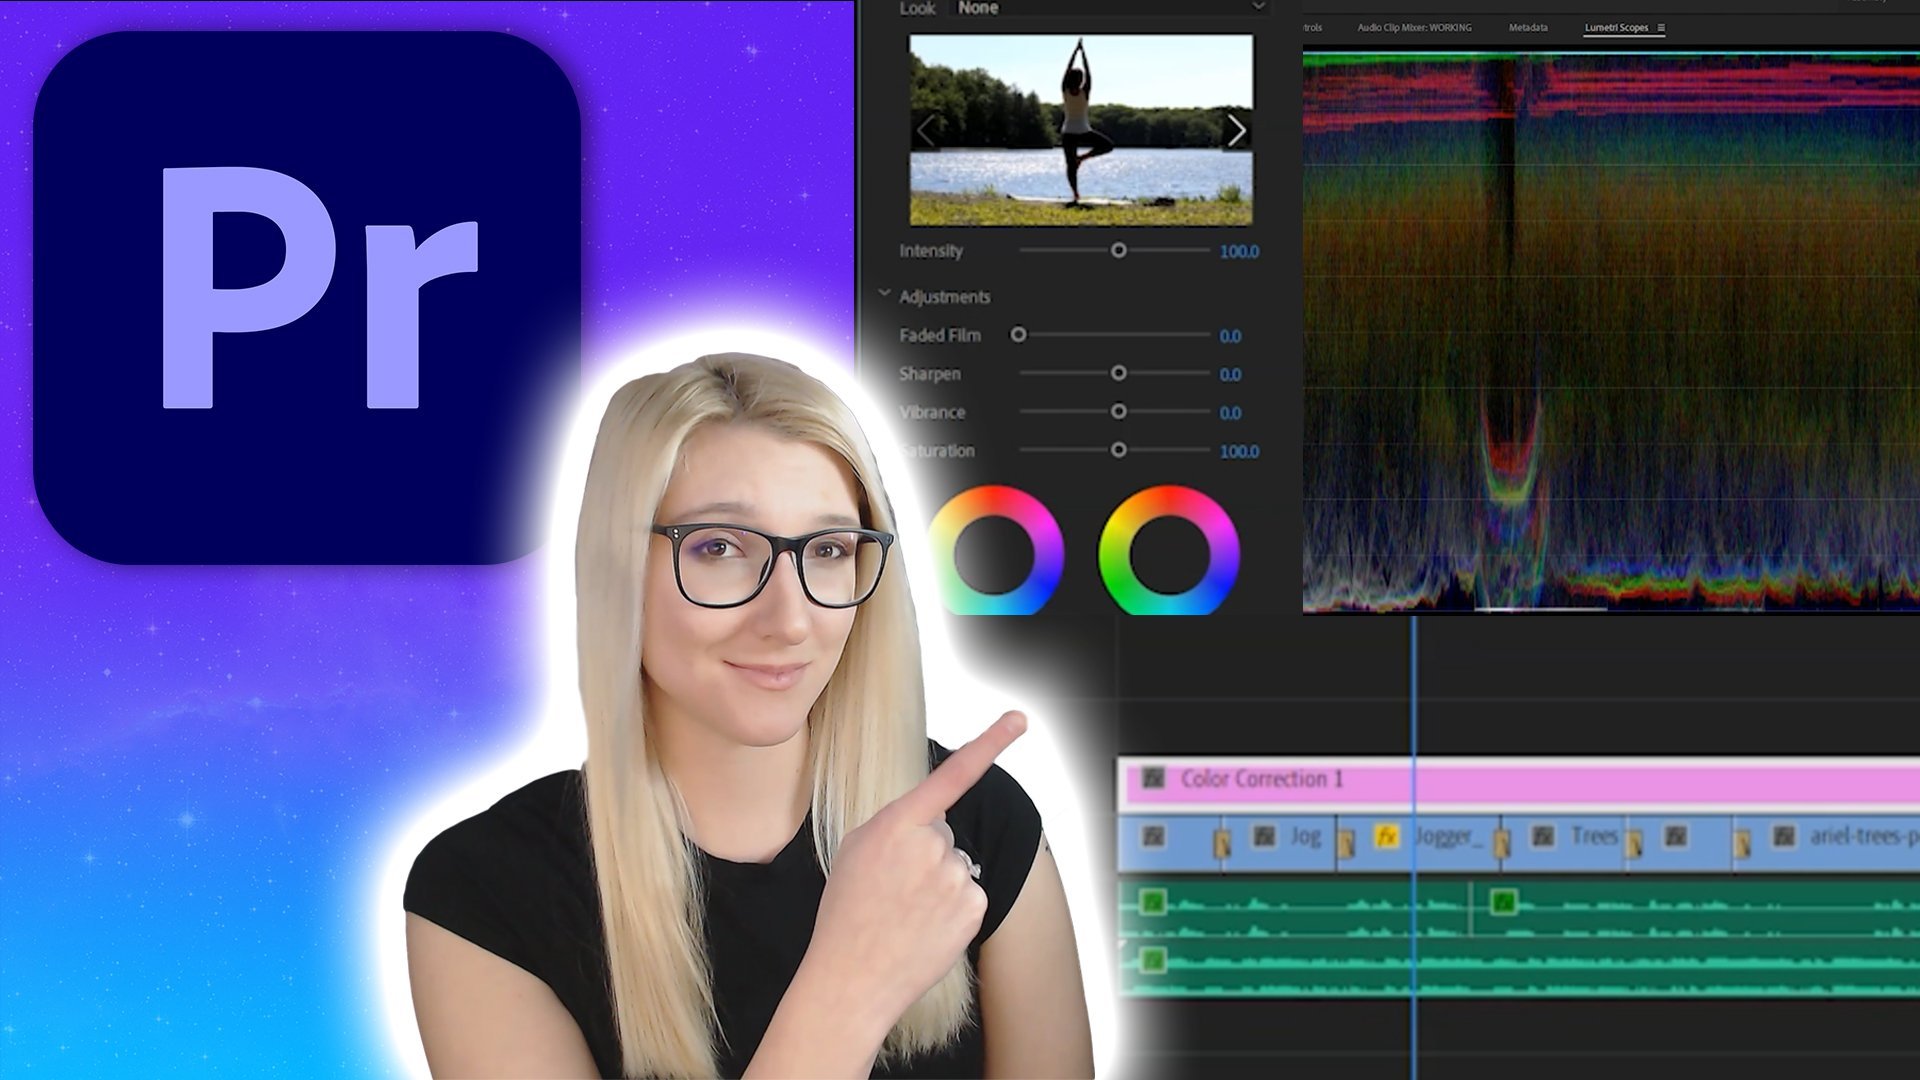Collapse the Adjustments section
The image size is (1920, 1080).
coord(884,295)
